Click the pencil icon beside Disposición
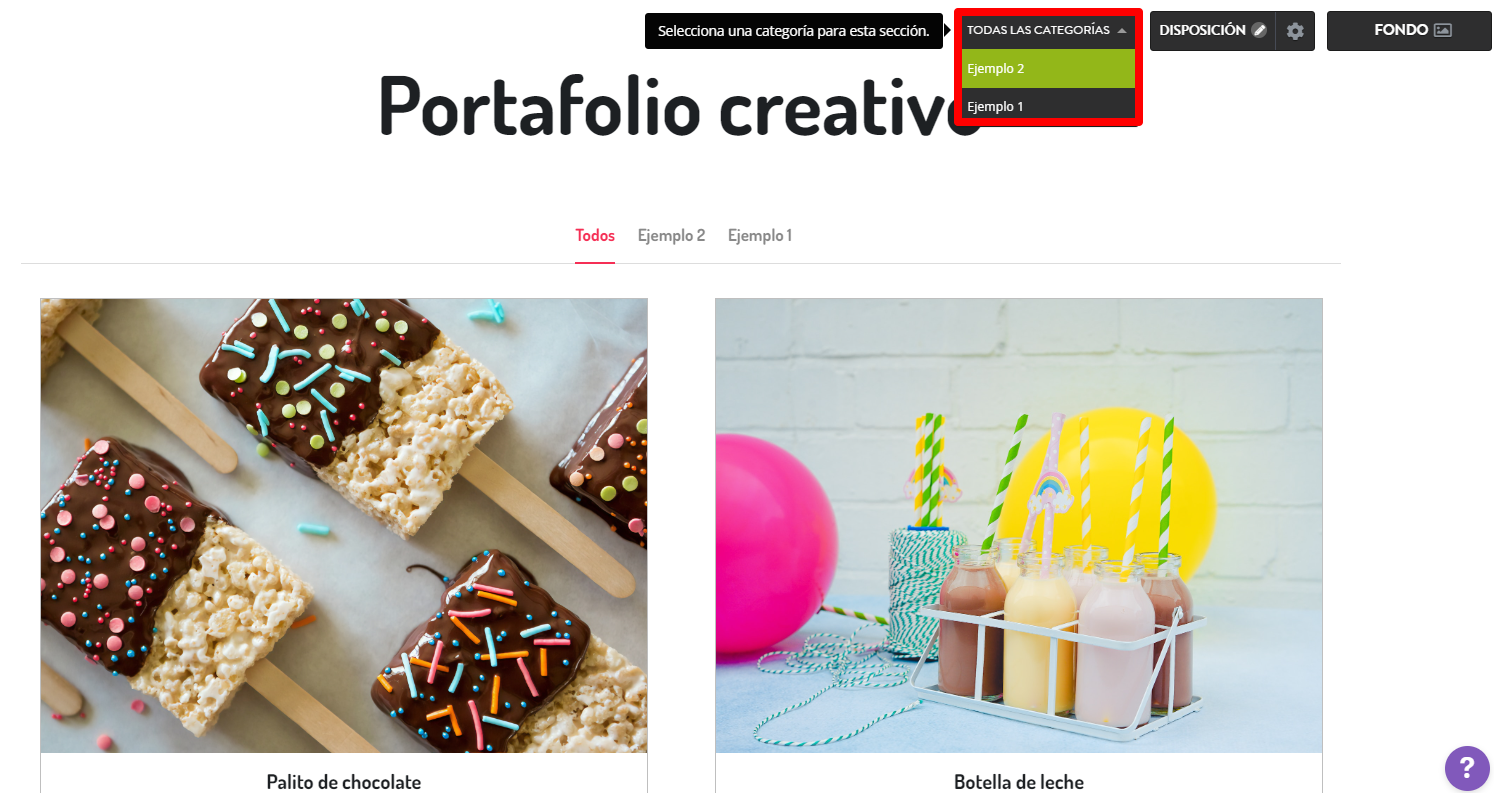Image resolution: width=1494 pixels, height=793 pixels. [1259, 31]
